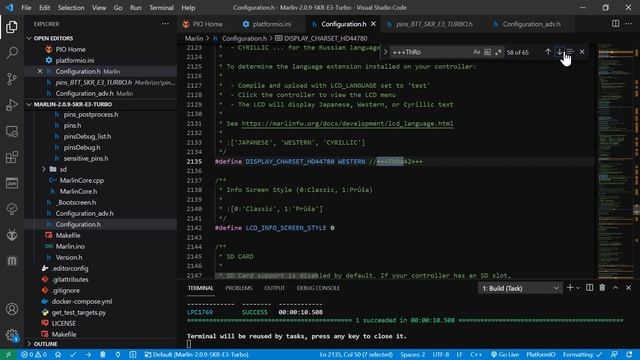Toggle Find in Selection

click(x=570, y=52)
